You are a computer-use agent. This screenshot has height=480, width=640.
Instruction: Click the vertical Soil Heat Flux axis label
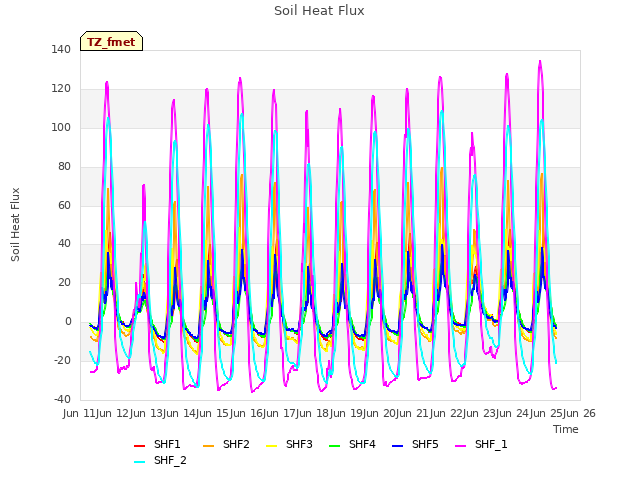click(x=15, y=224)
